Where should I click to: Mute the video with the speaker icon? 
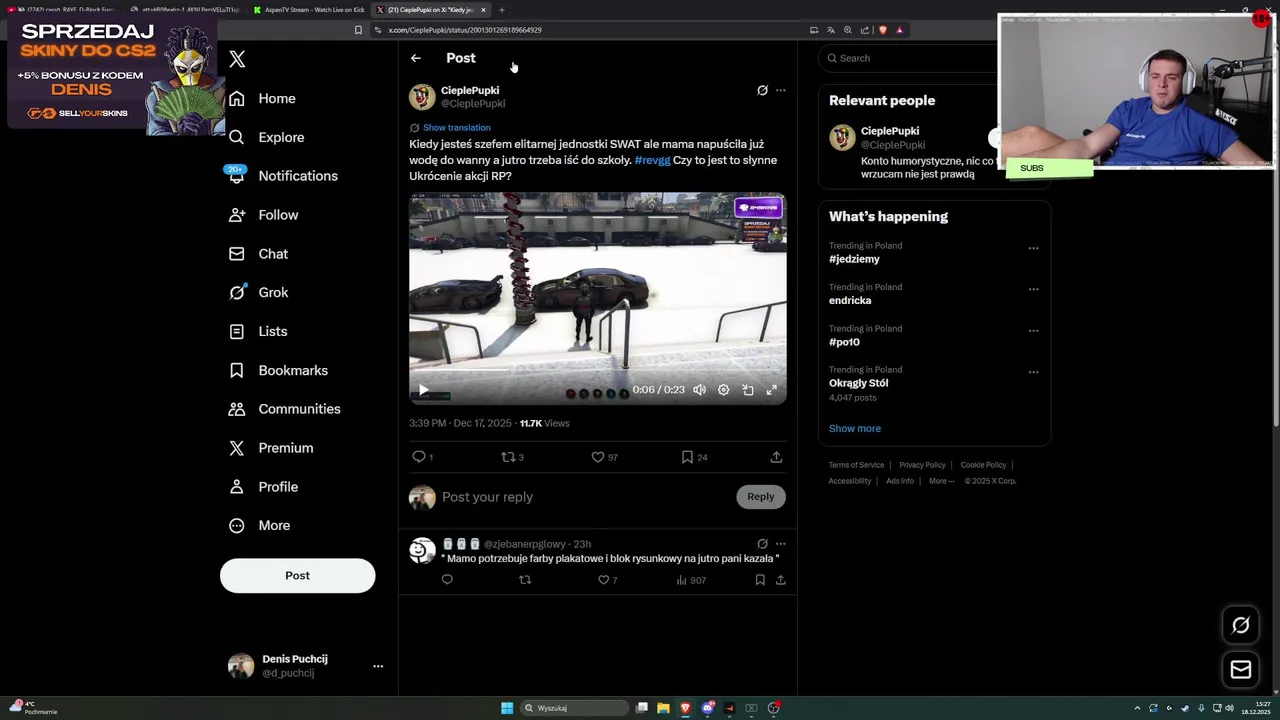tap(700, 390)
